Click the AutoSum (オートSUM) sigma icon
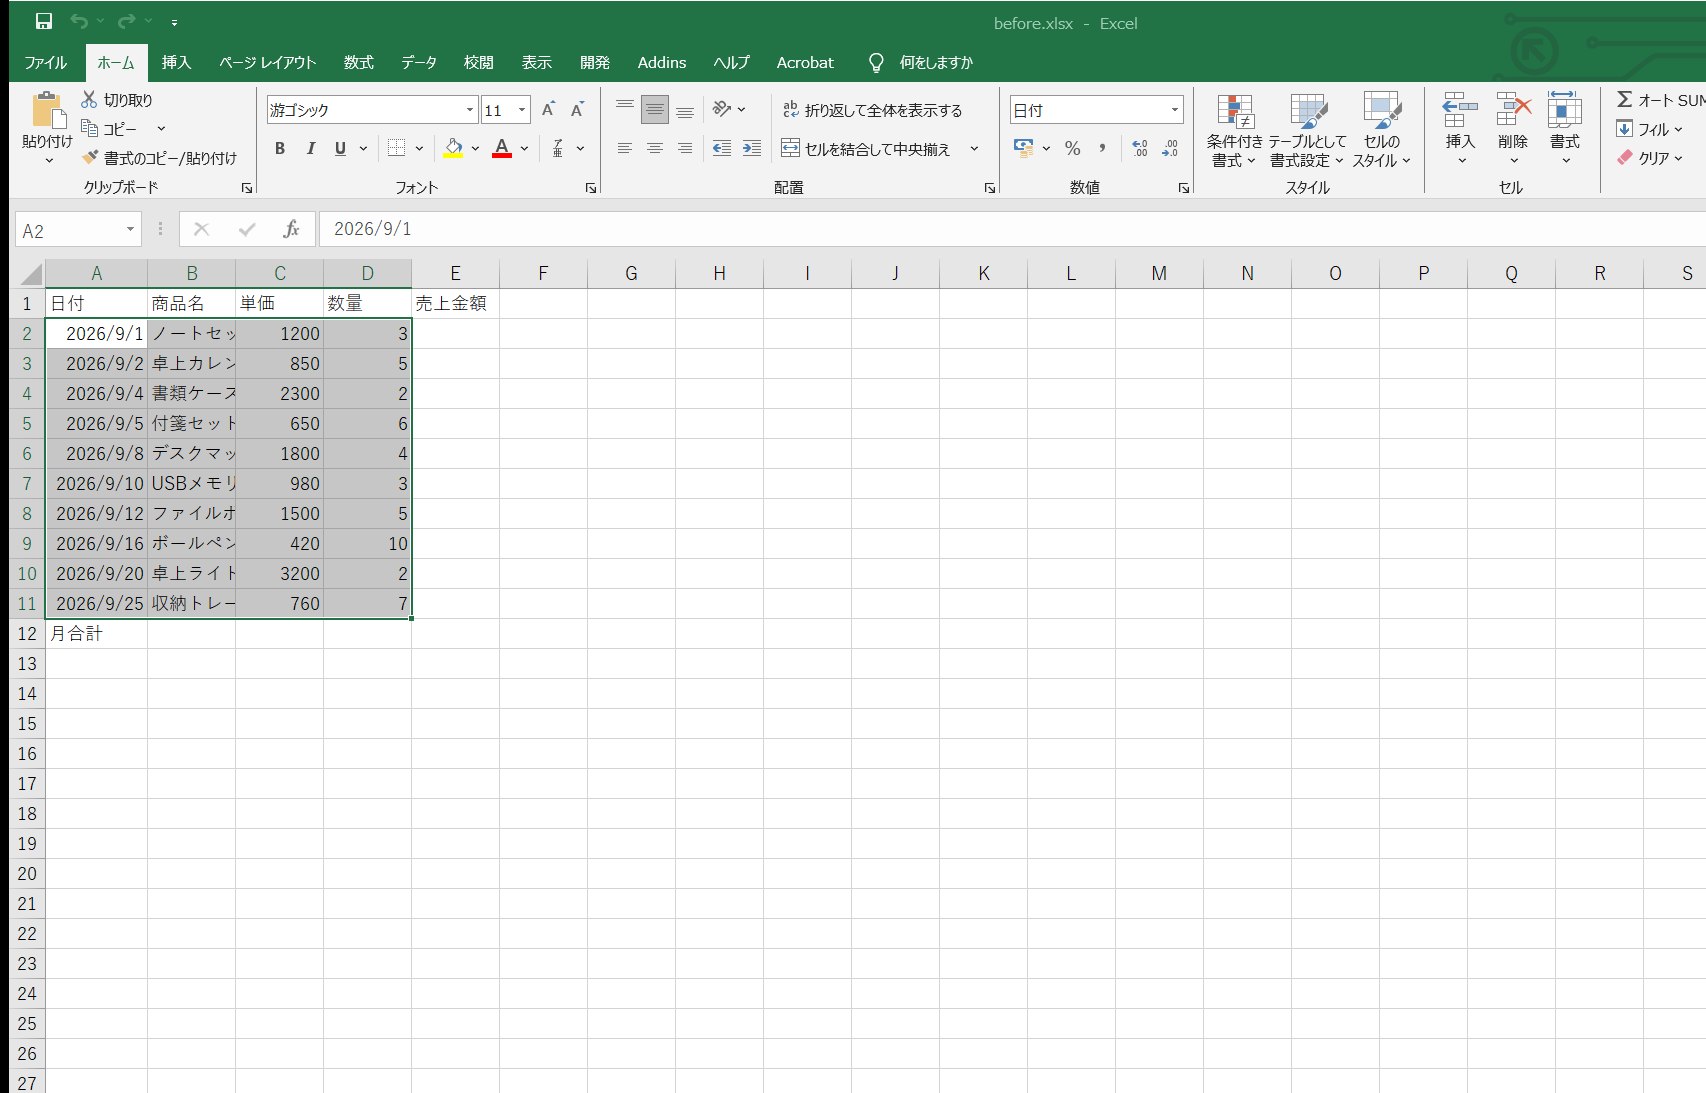 1625,99
